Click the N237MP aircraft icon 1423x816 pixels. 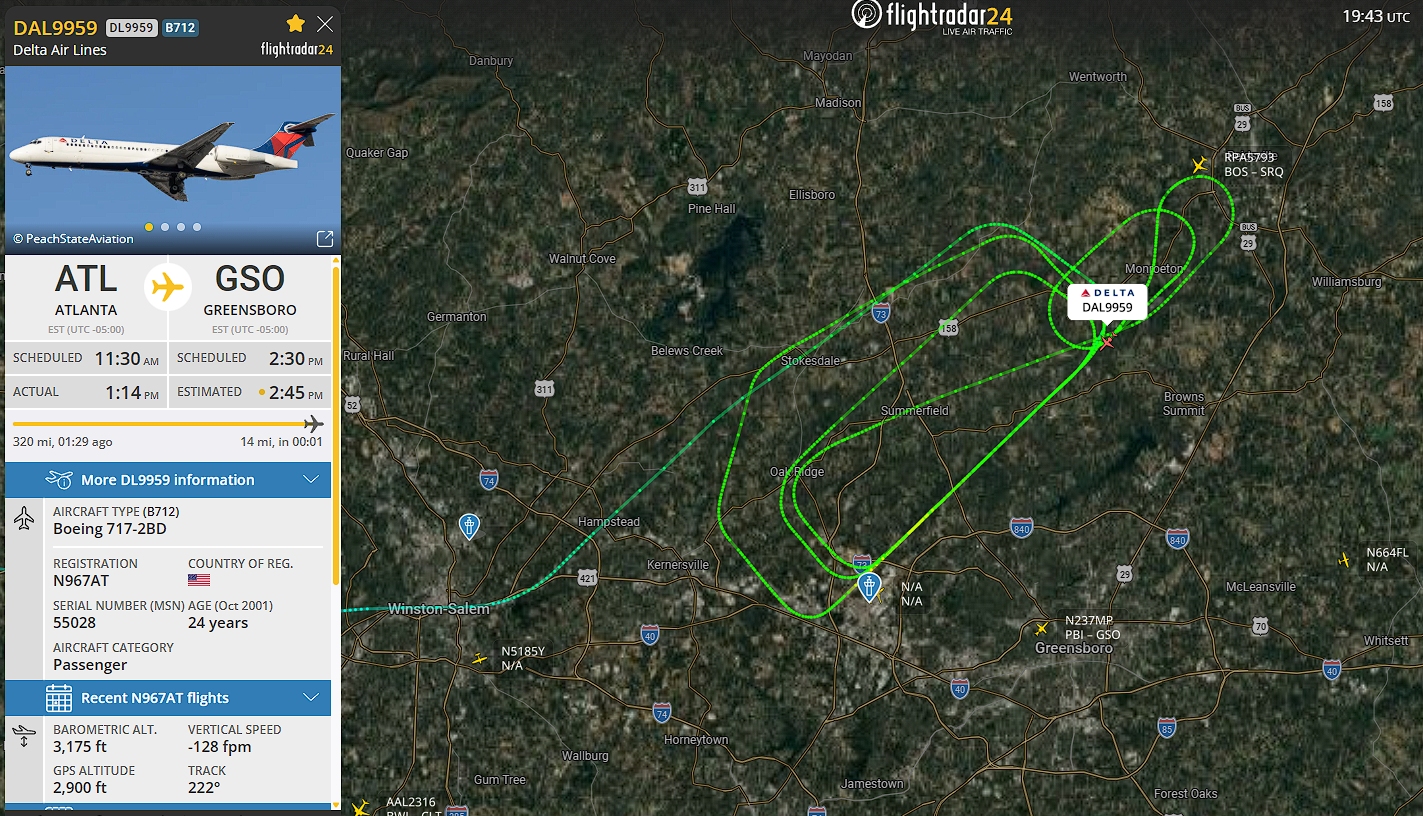click(1042, 628)
